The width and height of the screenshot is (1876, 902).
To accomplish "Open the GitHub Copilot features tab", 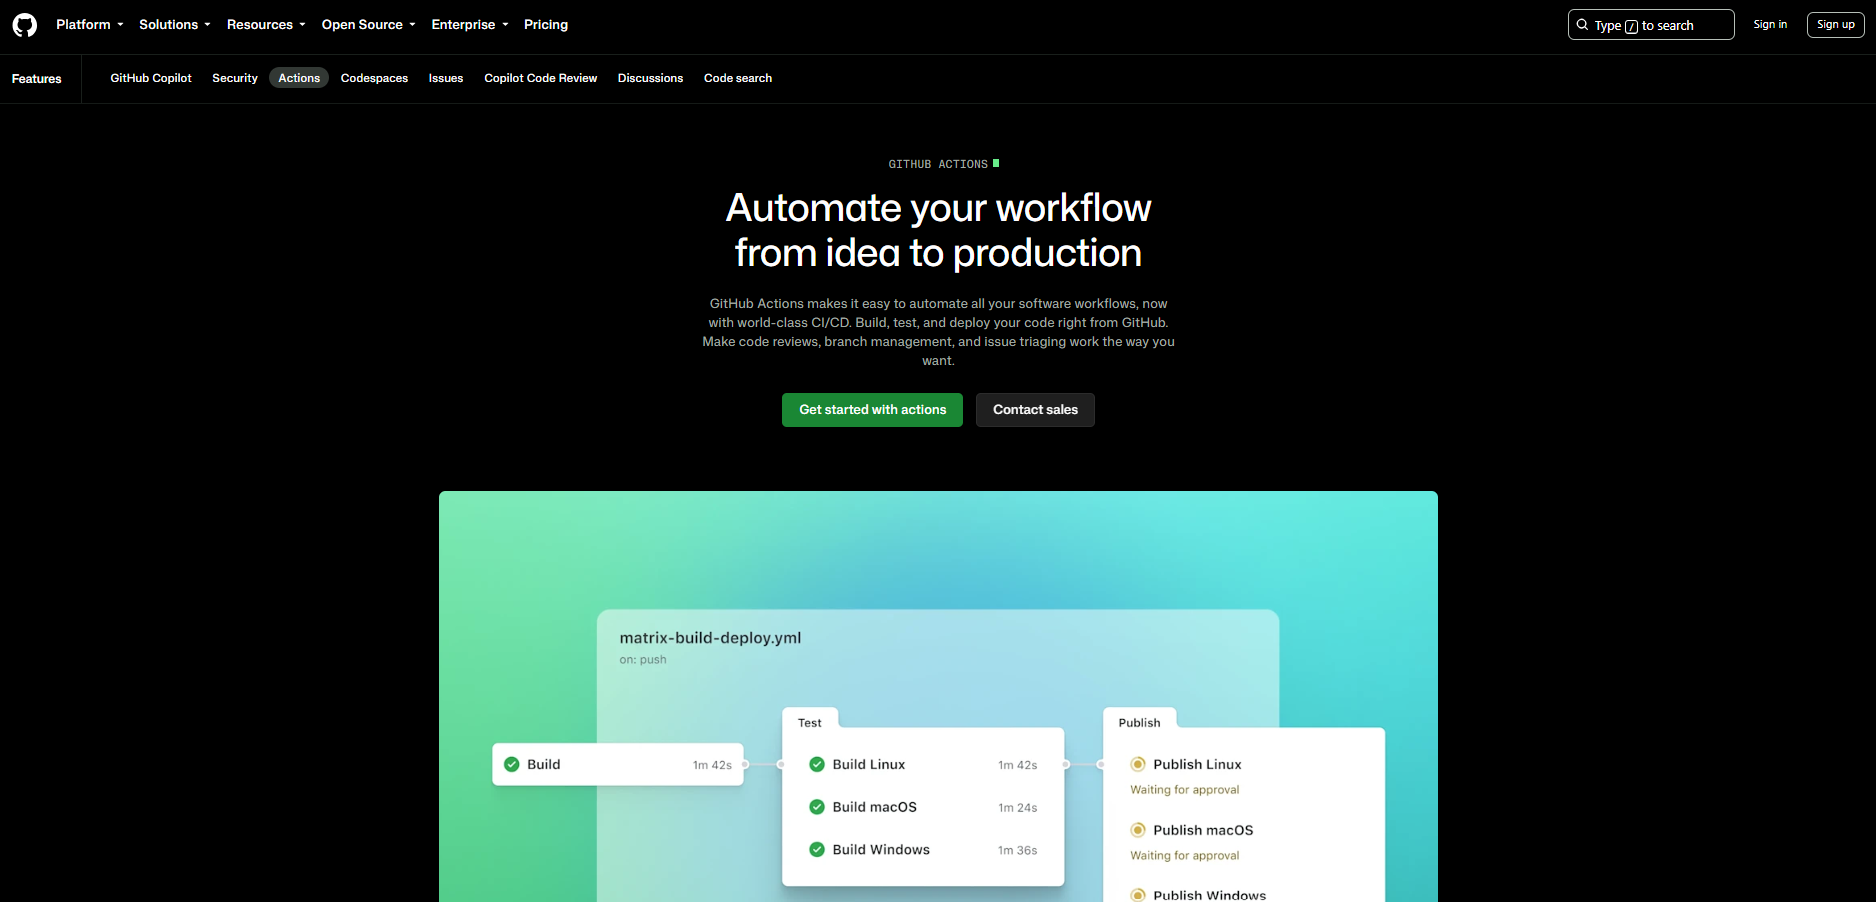I will coord(151,78).
